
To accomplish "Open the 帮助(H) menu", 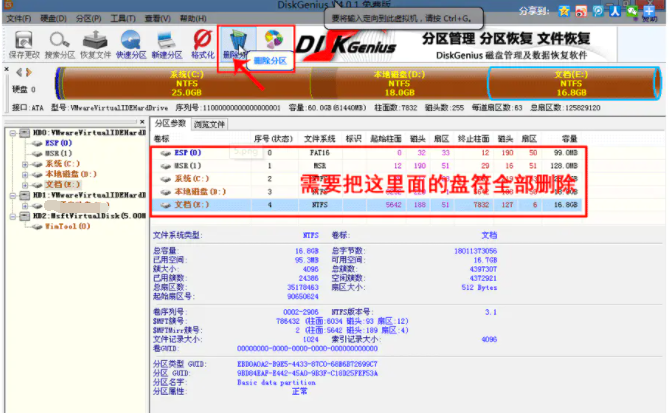I will point(193,19).
